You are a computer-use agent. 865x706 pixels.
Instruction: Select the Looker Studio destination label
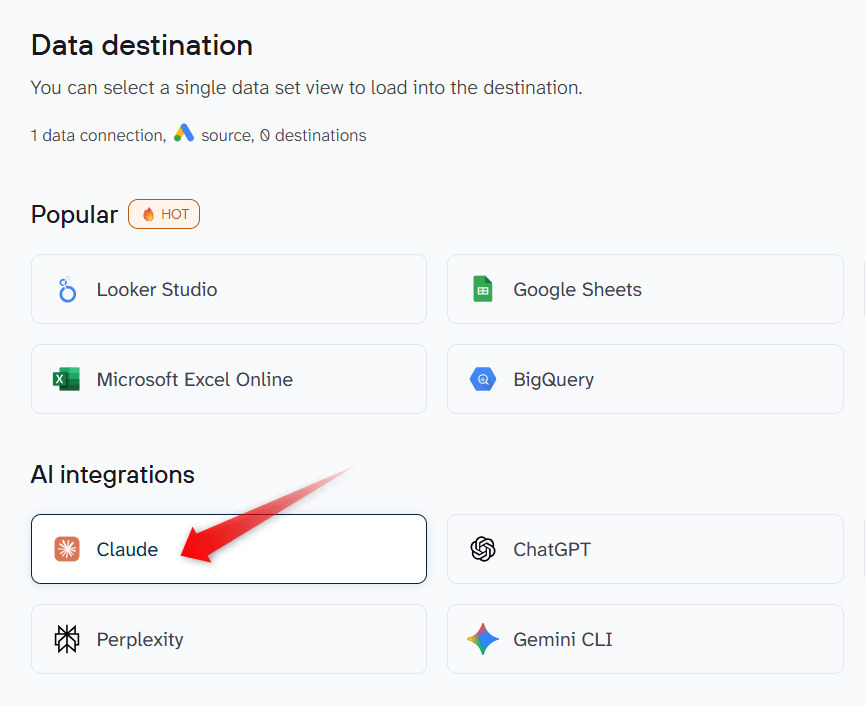click(157, 290)
